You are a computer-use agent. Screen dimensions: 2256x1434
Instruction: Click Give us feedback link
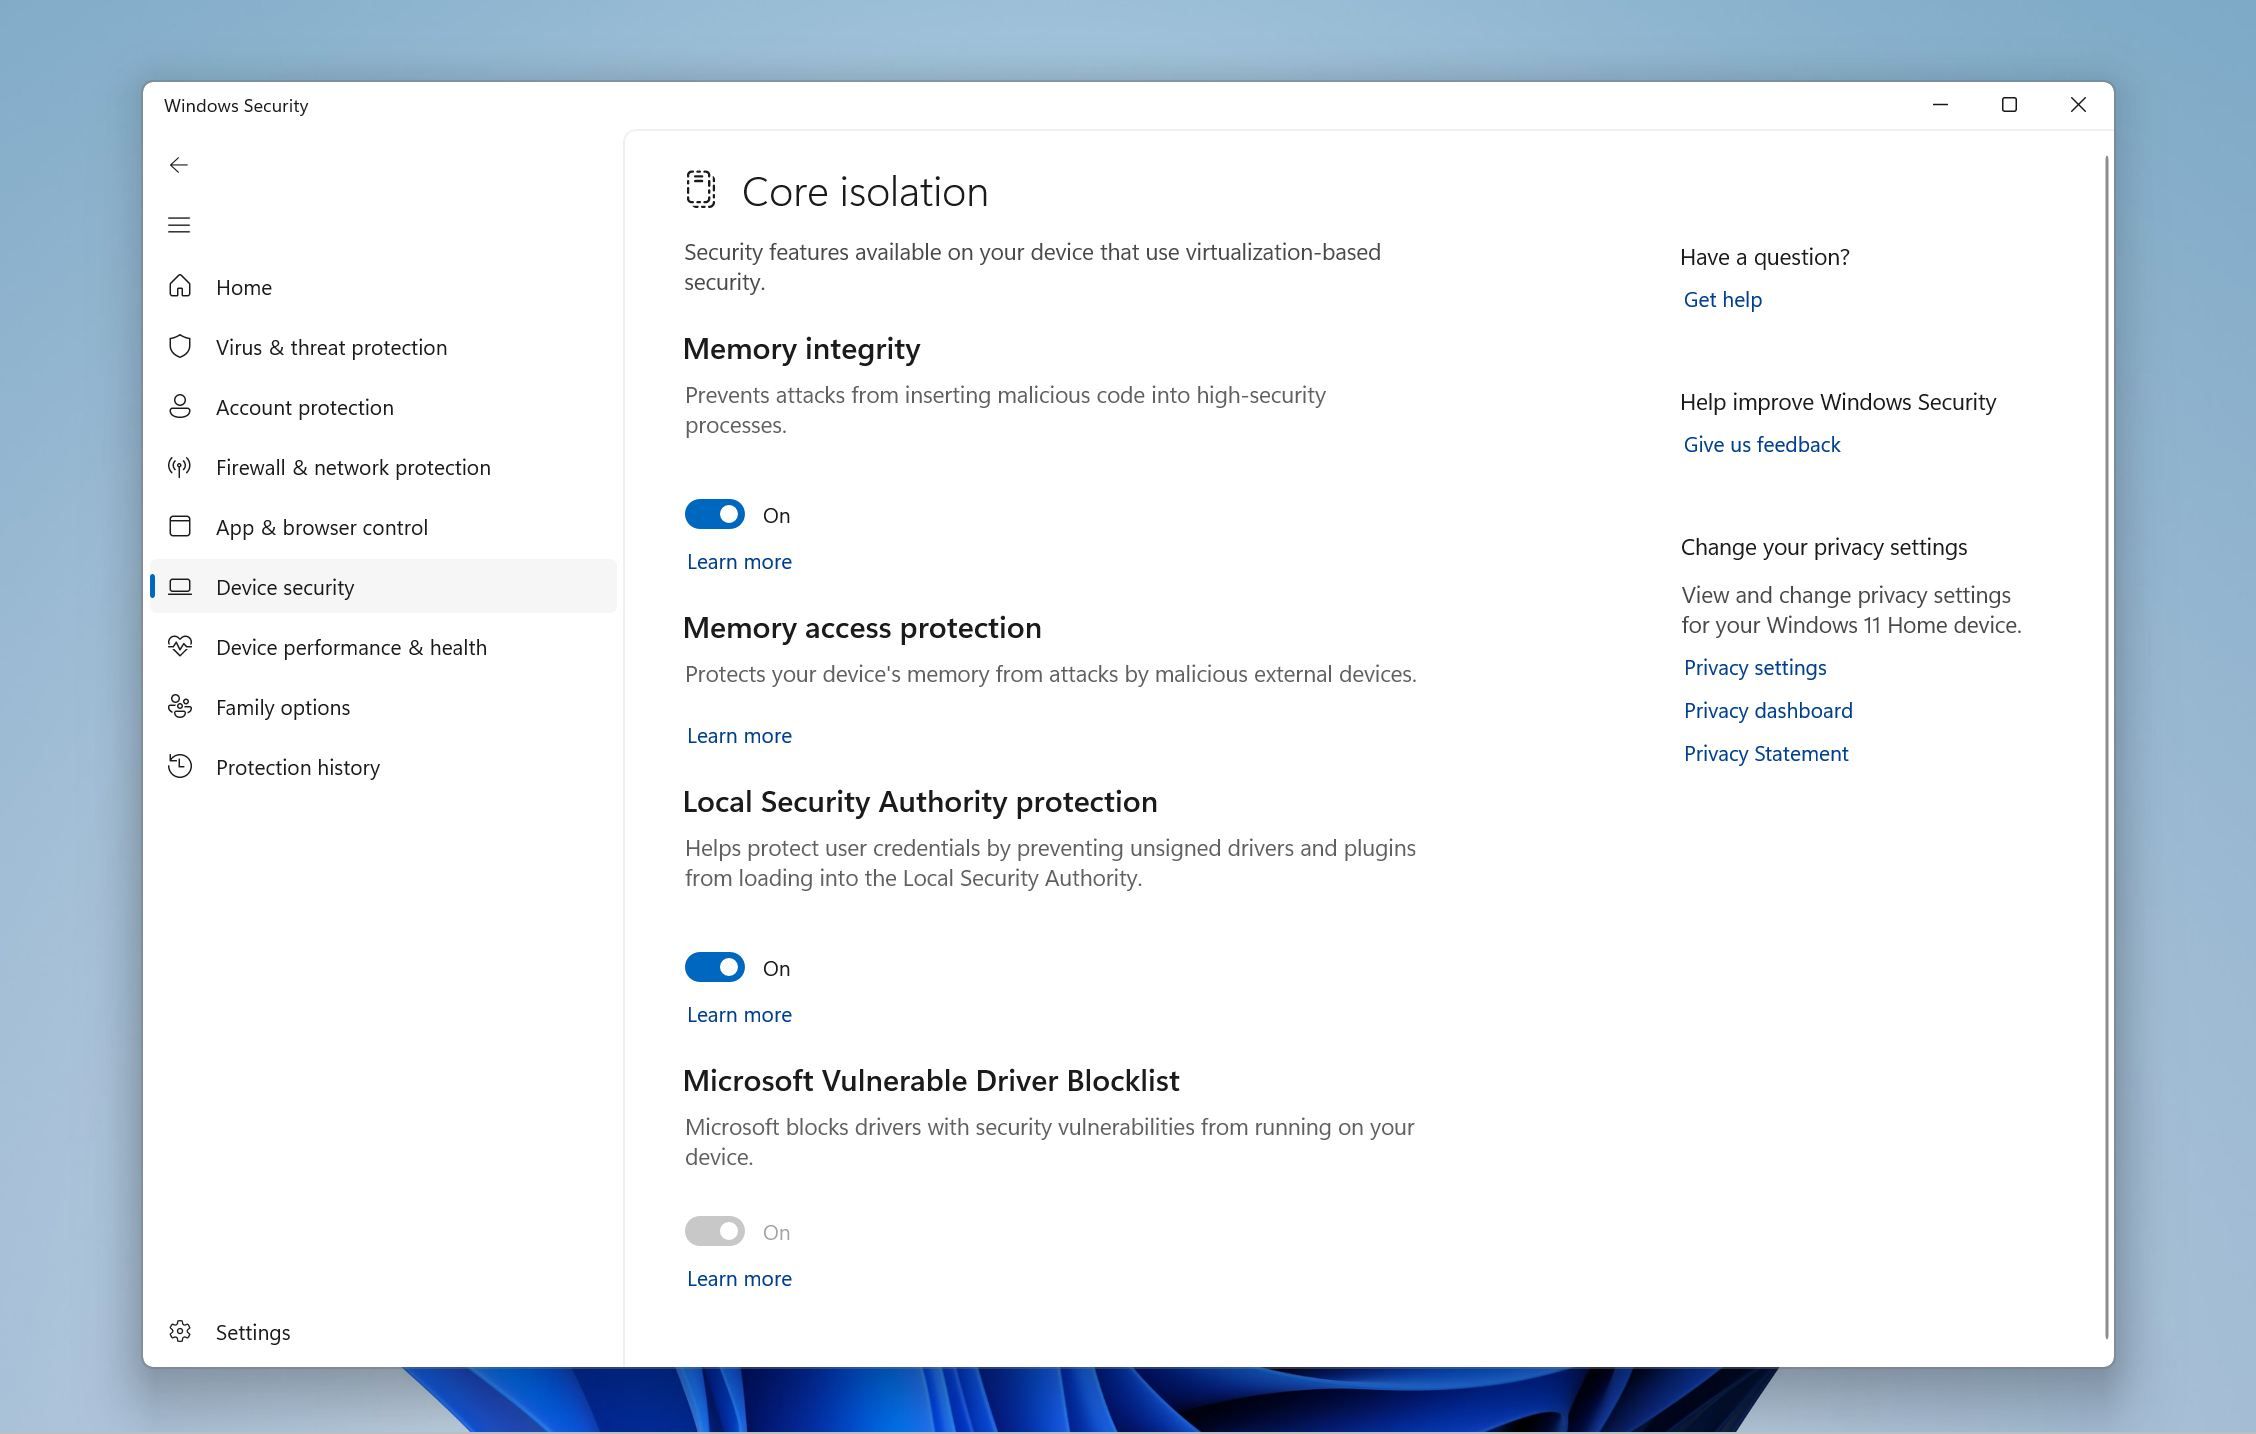tap(1761, 444)
